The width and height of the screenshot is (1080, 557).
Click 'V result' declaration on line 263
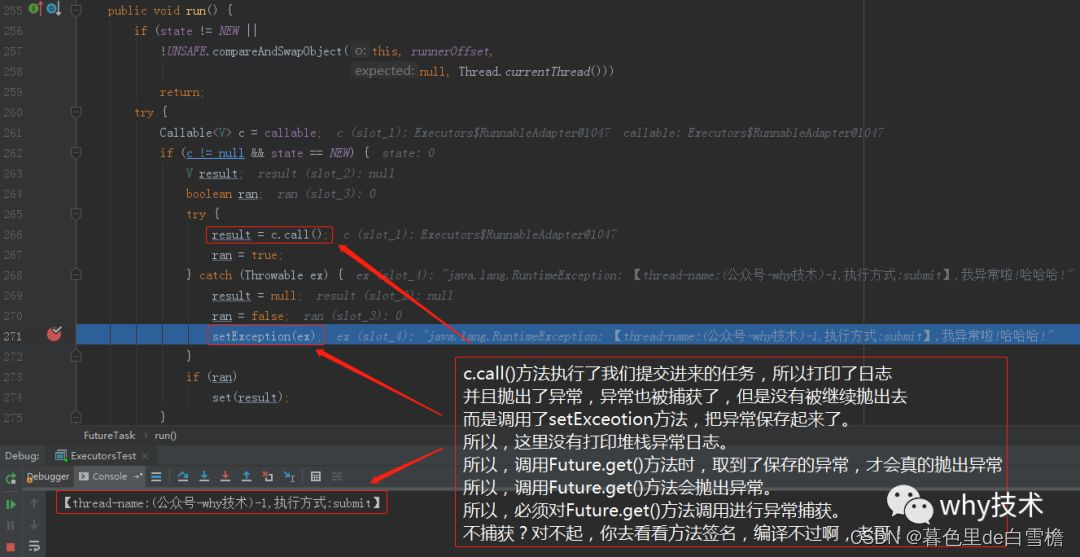click(x=214, y=174)
